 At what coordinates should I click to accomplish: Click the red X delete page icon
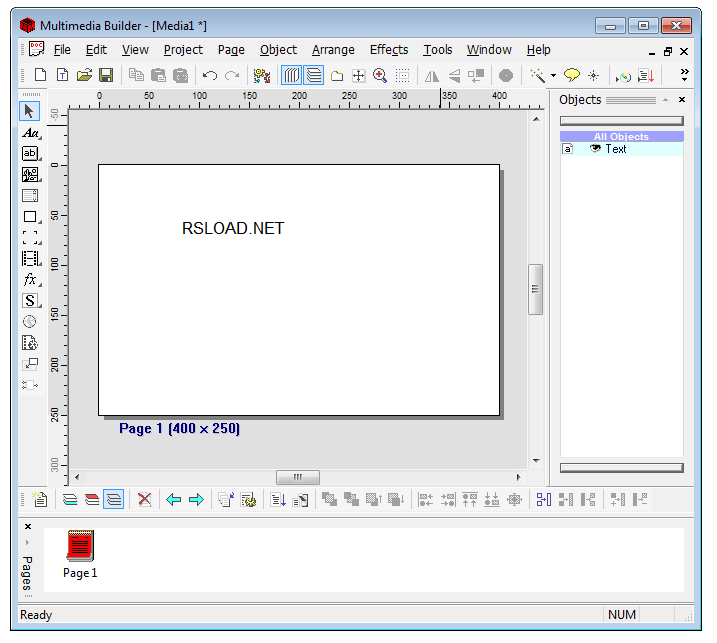[x=144, y=499]
